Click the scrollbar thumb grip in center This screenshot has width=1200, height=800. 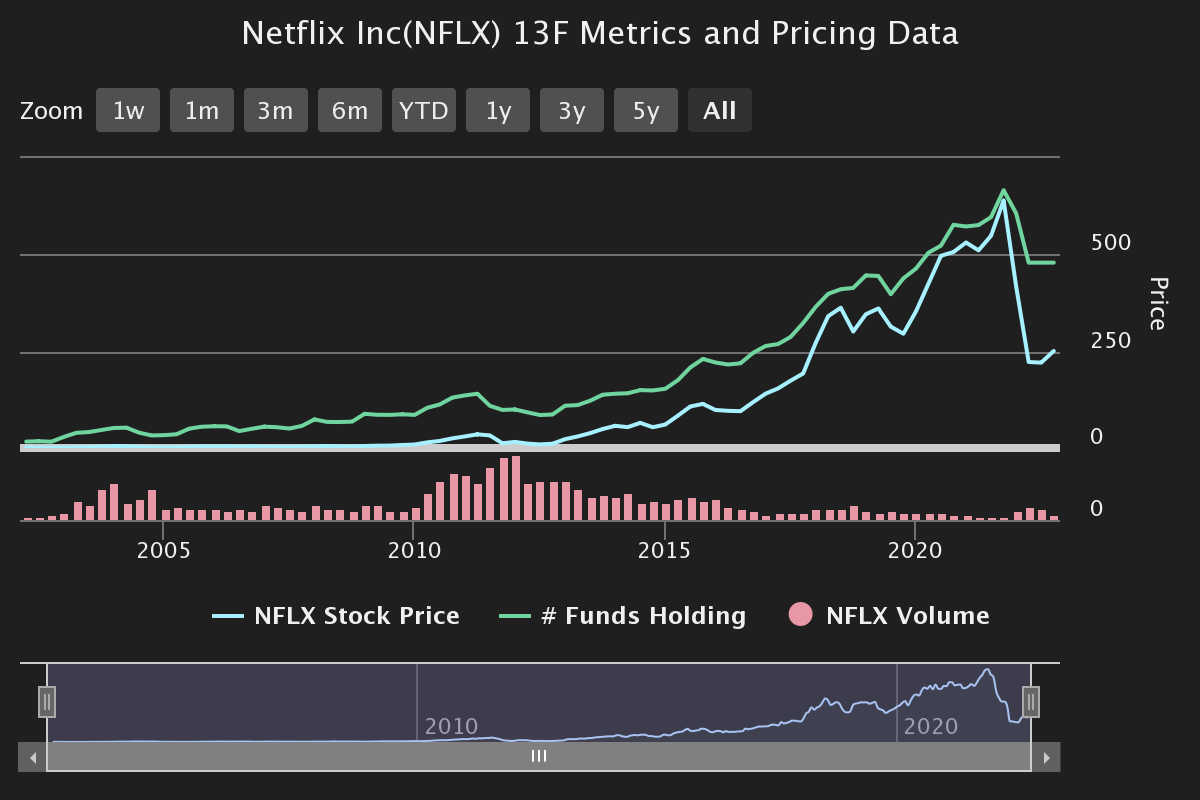click(539, 757)
